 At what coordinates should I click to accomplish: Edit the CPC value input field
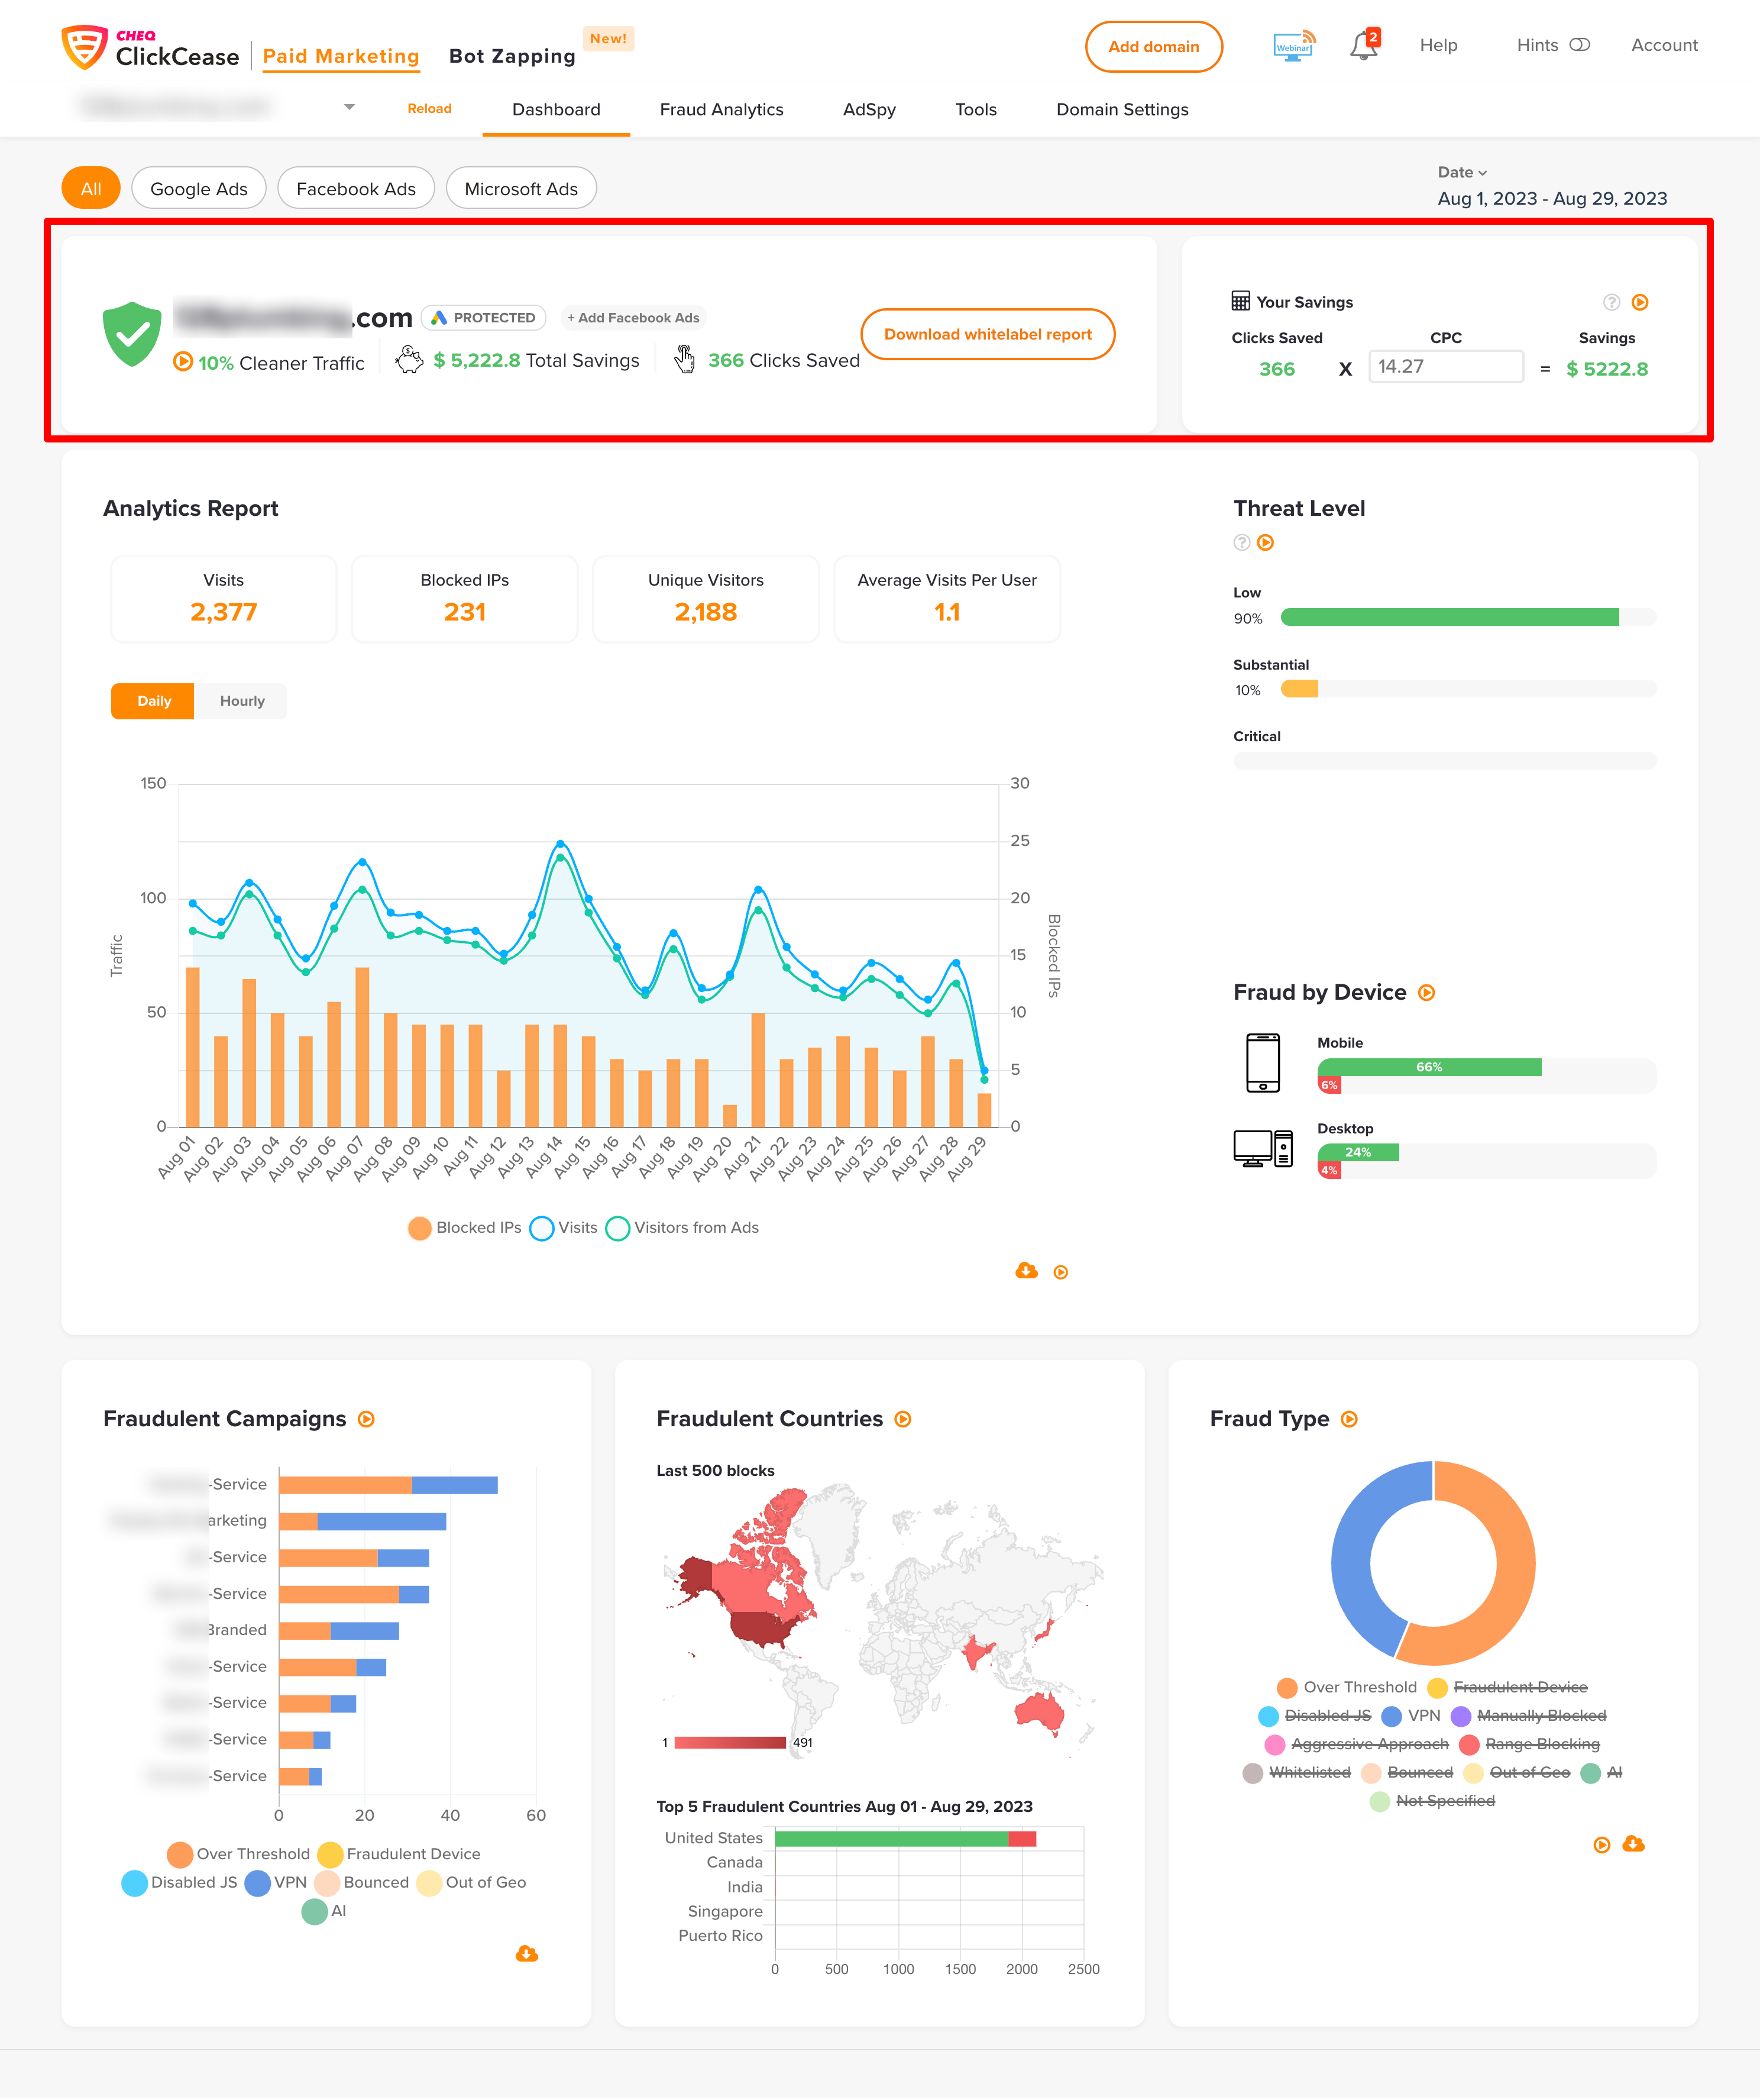[x=1445, y=367]
